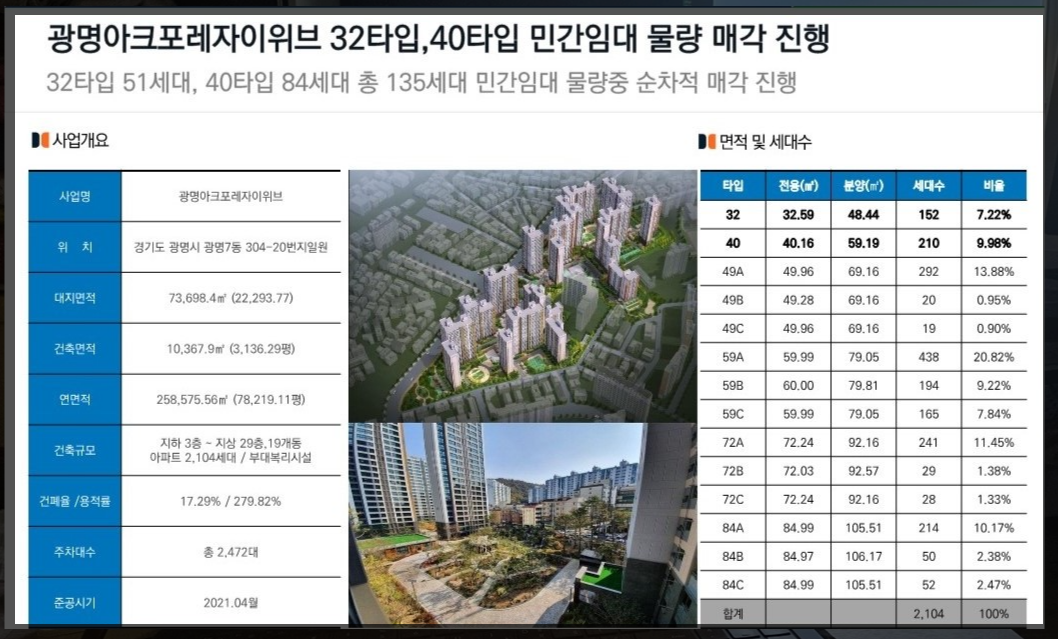Open the aerial site rendering image
This screenshot has width=1058, height=639.
pyautogui.click(x=522, y=296)
